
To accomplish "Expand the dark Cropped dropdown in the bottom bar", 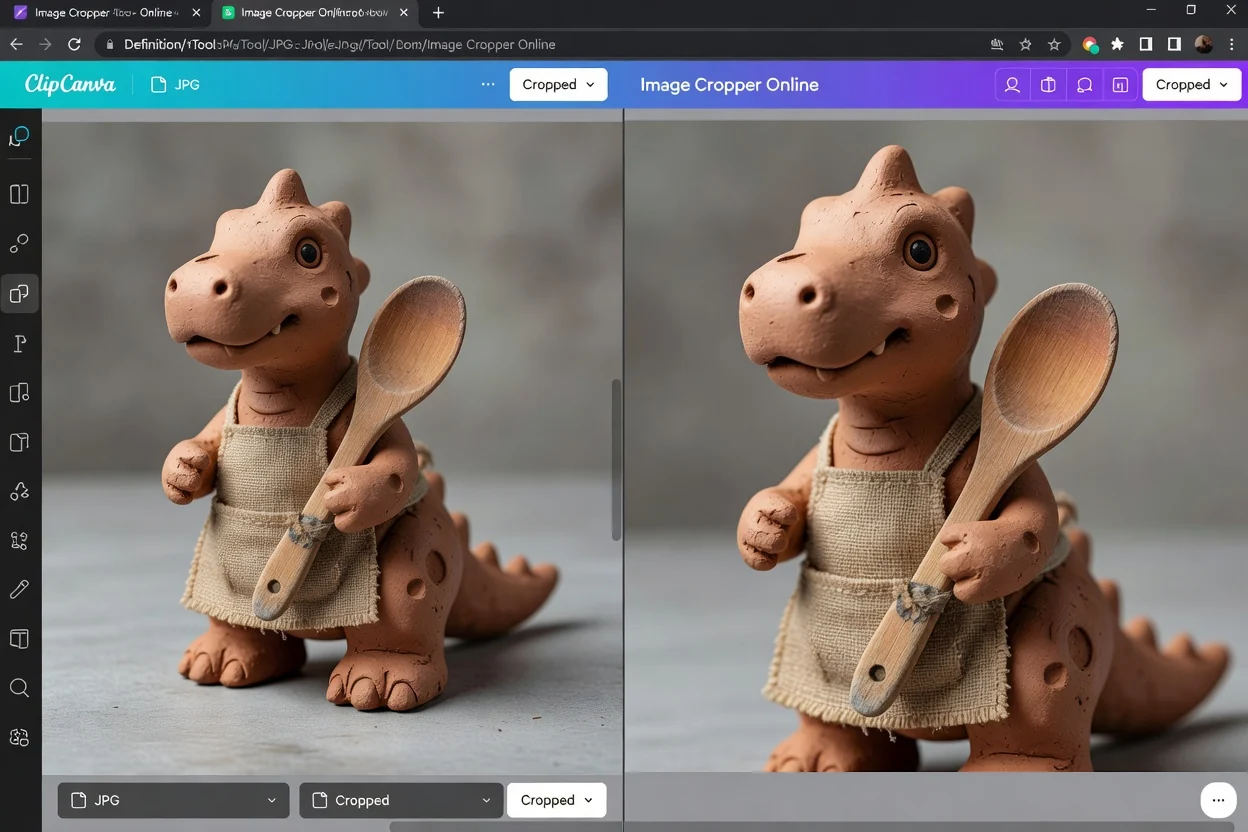I will click(401, 800).
